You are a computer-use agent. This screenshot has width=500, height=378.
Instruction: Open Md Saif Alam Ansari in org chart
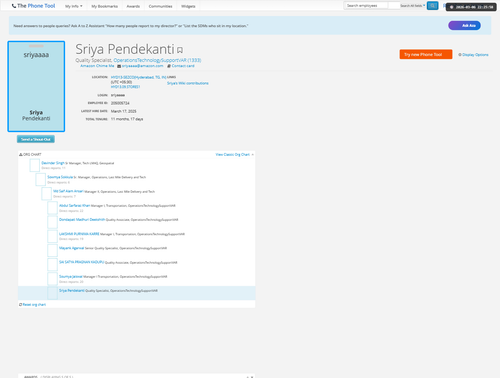click(x=68, y=191)
